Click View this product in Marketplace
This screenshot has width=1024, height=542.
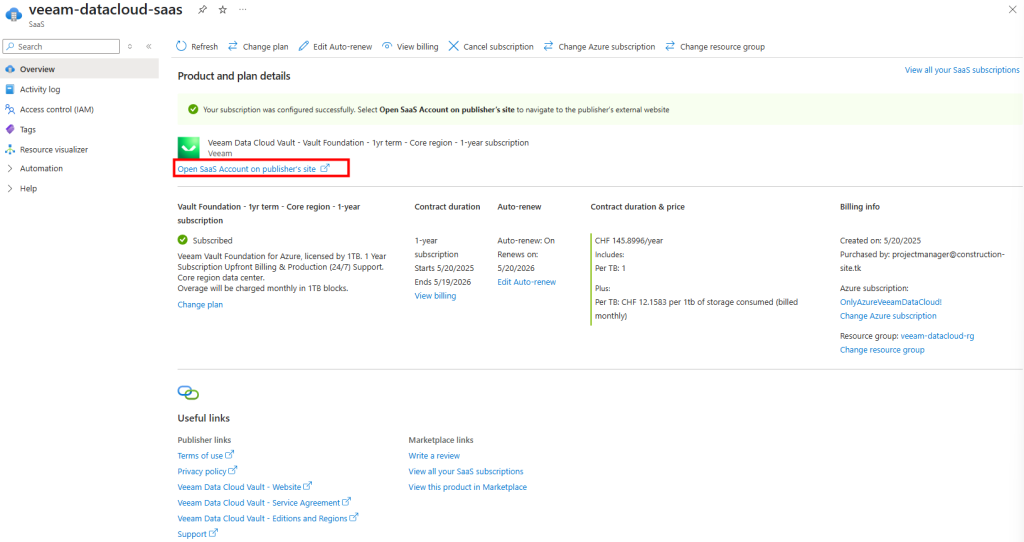click(468, 486)
